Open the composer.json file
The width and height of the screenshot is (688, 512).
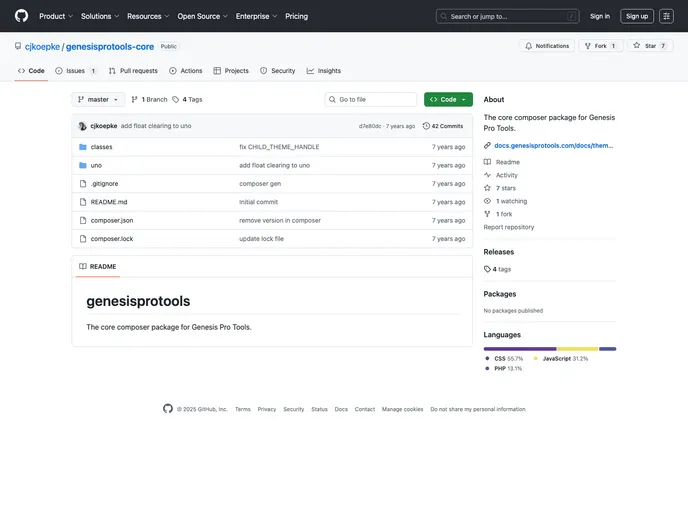(x=112, y=221)
